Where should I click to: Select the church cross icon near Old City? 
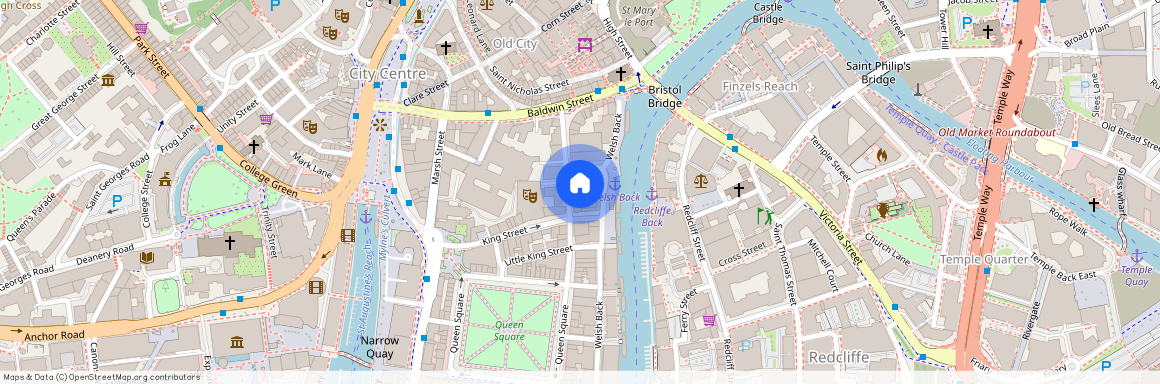click(445, 47)
